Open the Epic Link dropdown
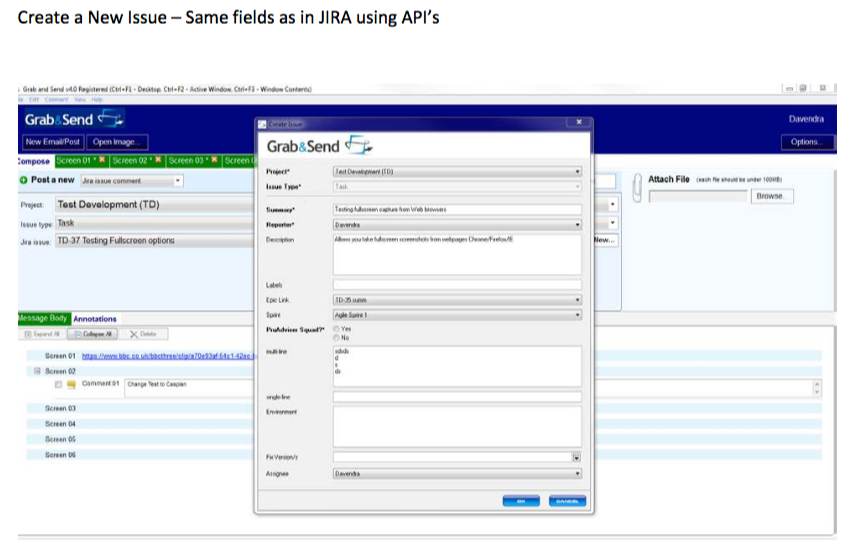 [577, 300]
